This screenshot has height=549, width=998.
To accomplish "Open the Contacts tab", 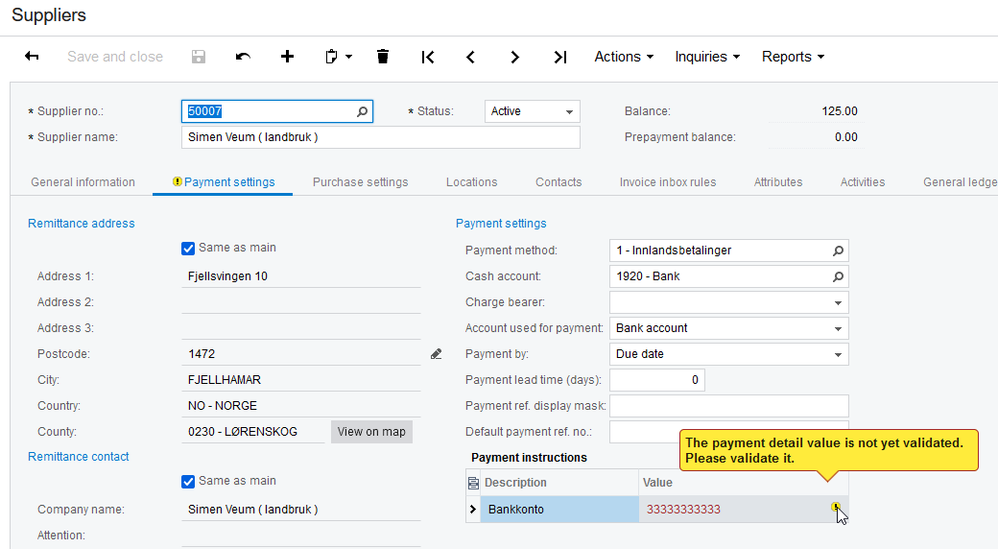I will 558,182.
